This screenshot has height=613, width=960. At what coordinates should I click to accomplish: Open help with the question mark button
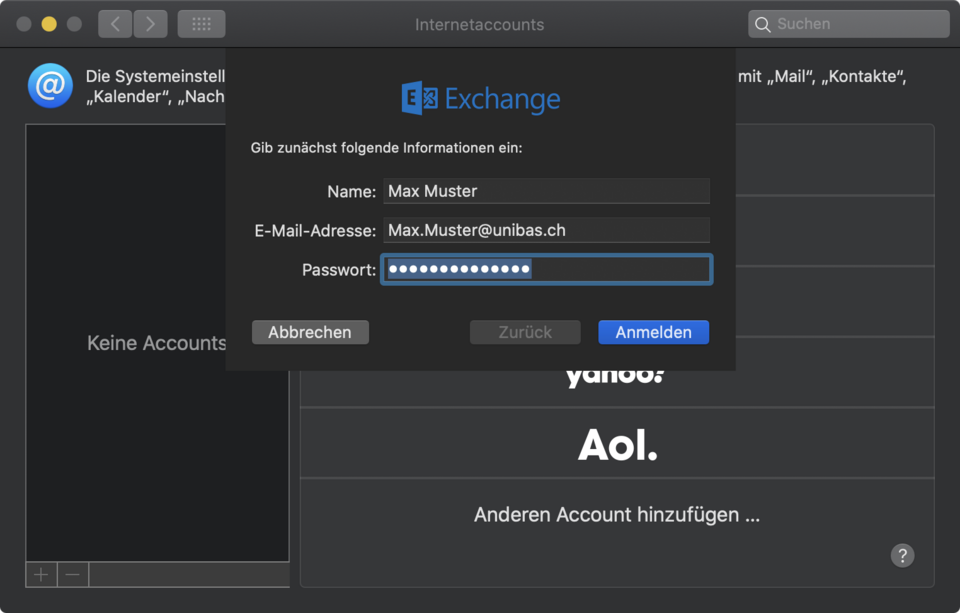click(902, 556)
